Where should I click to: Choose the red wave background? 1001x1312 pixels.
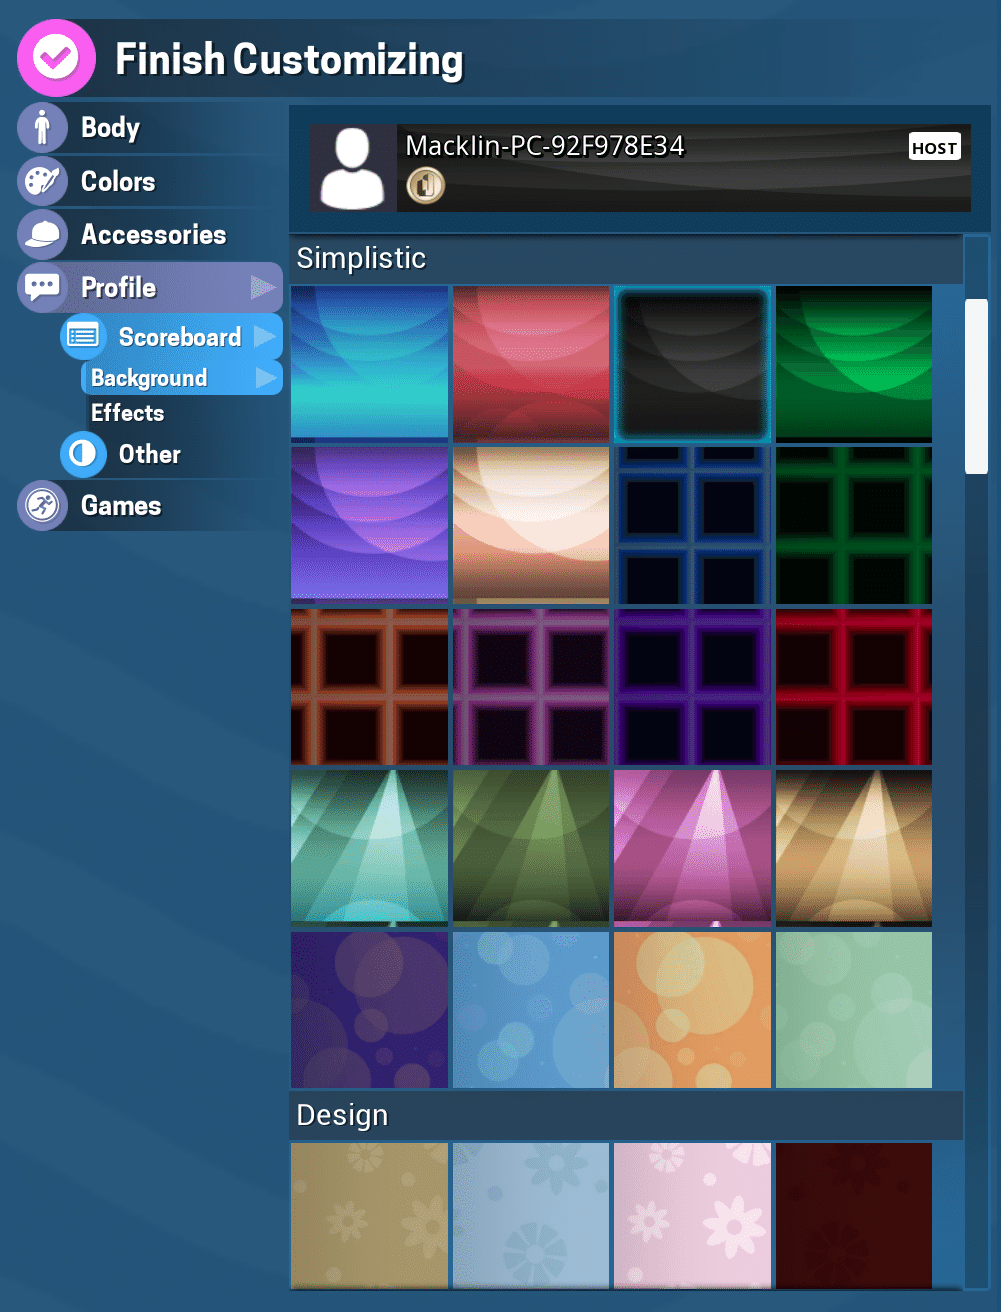pos(531,364)
